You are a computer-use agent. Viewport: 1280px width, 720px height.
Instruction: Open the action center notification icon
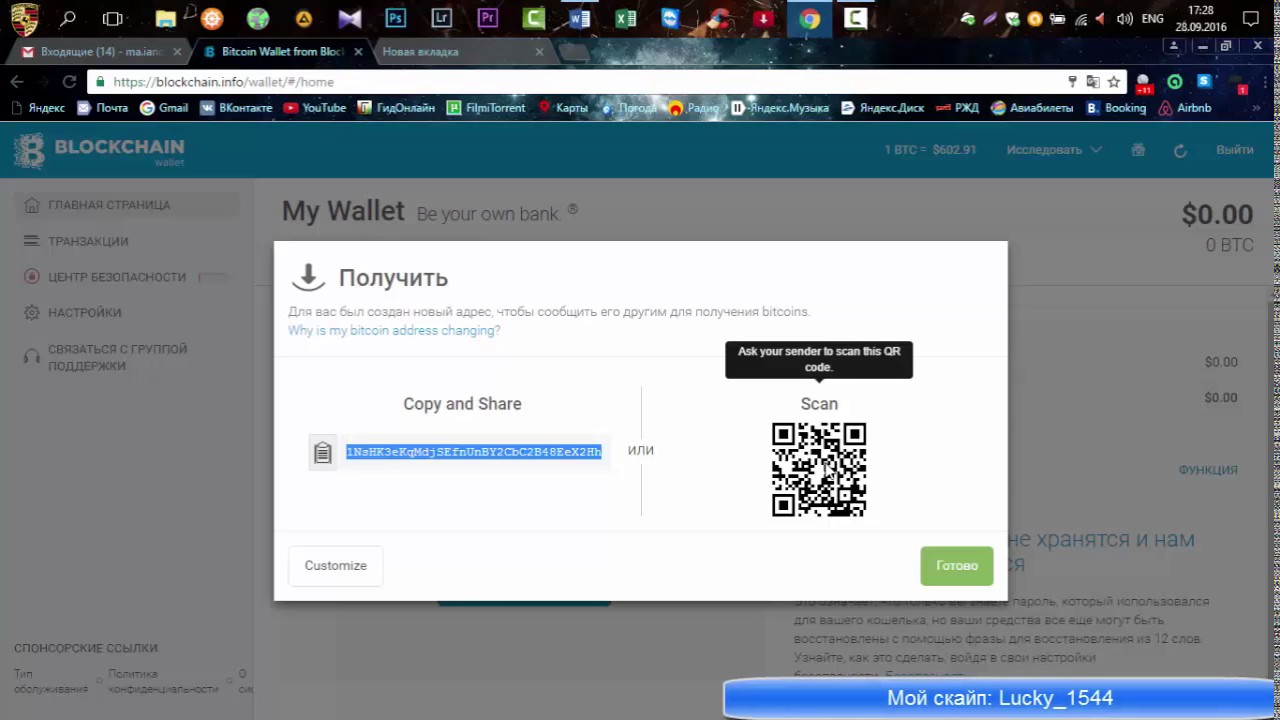[1250, 18]
